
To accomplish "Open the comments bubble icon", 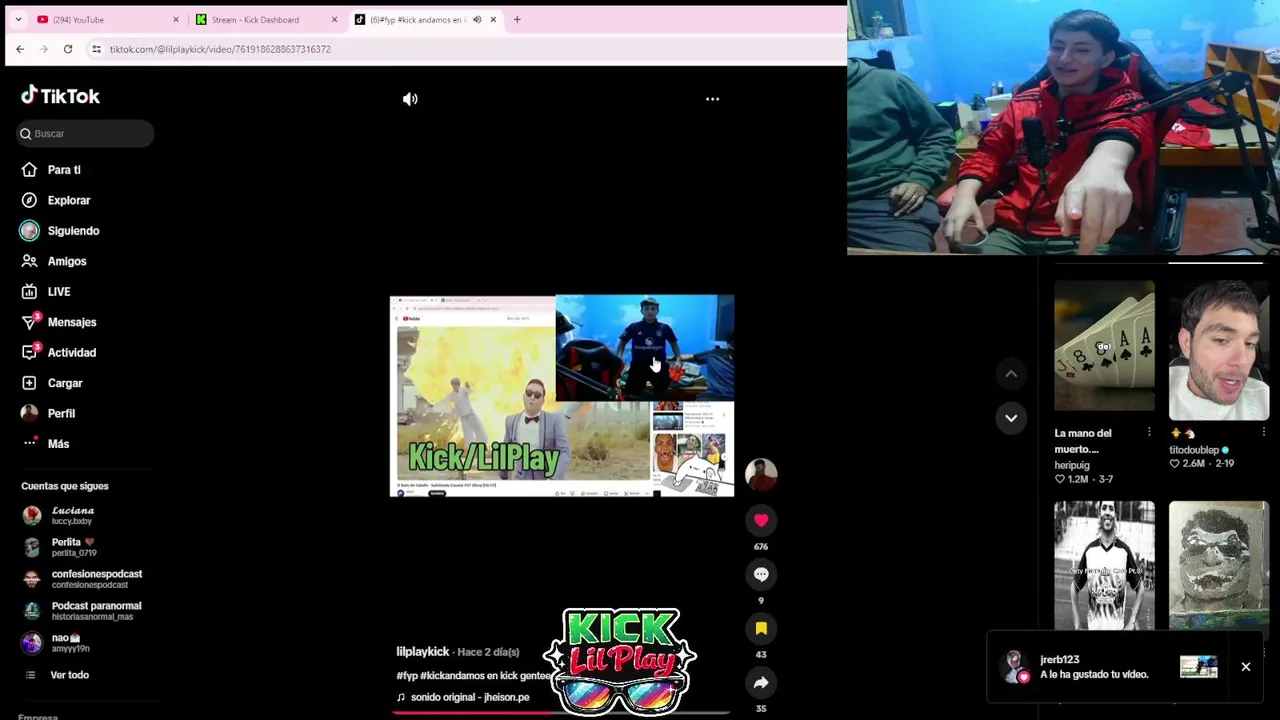I will (x=761, y=574).
